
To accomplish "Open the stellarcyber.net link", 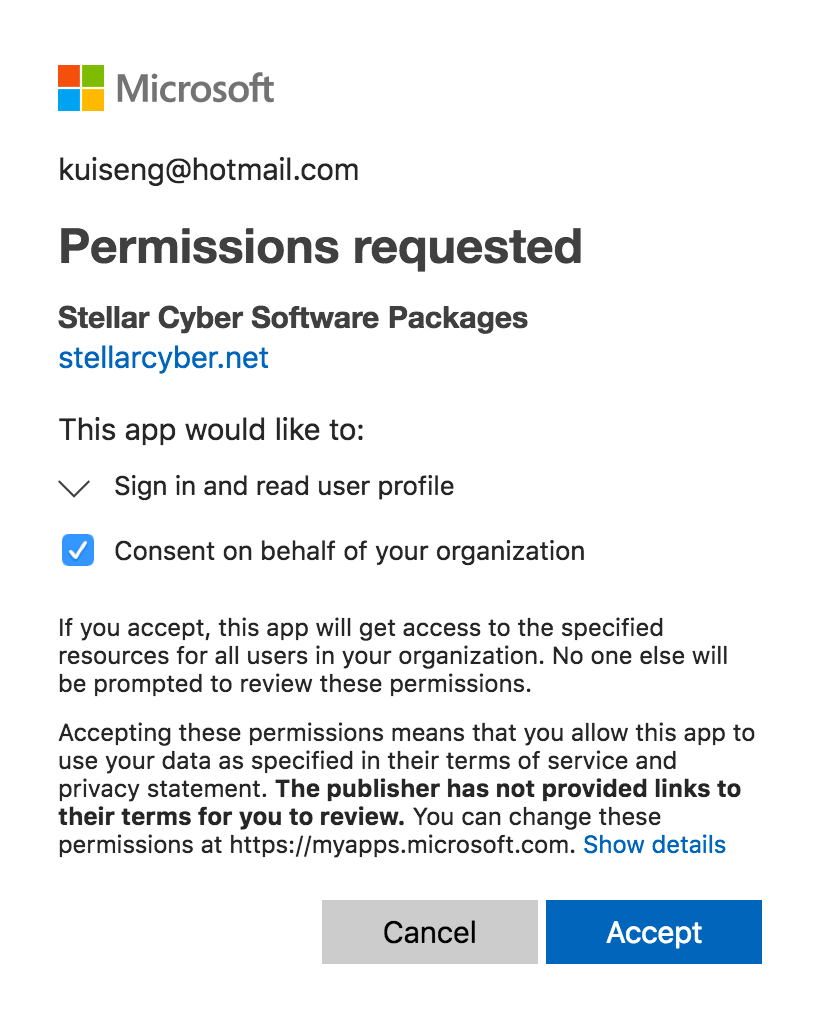I will (x=163, y=358).
